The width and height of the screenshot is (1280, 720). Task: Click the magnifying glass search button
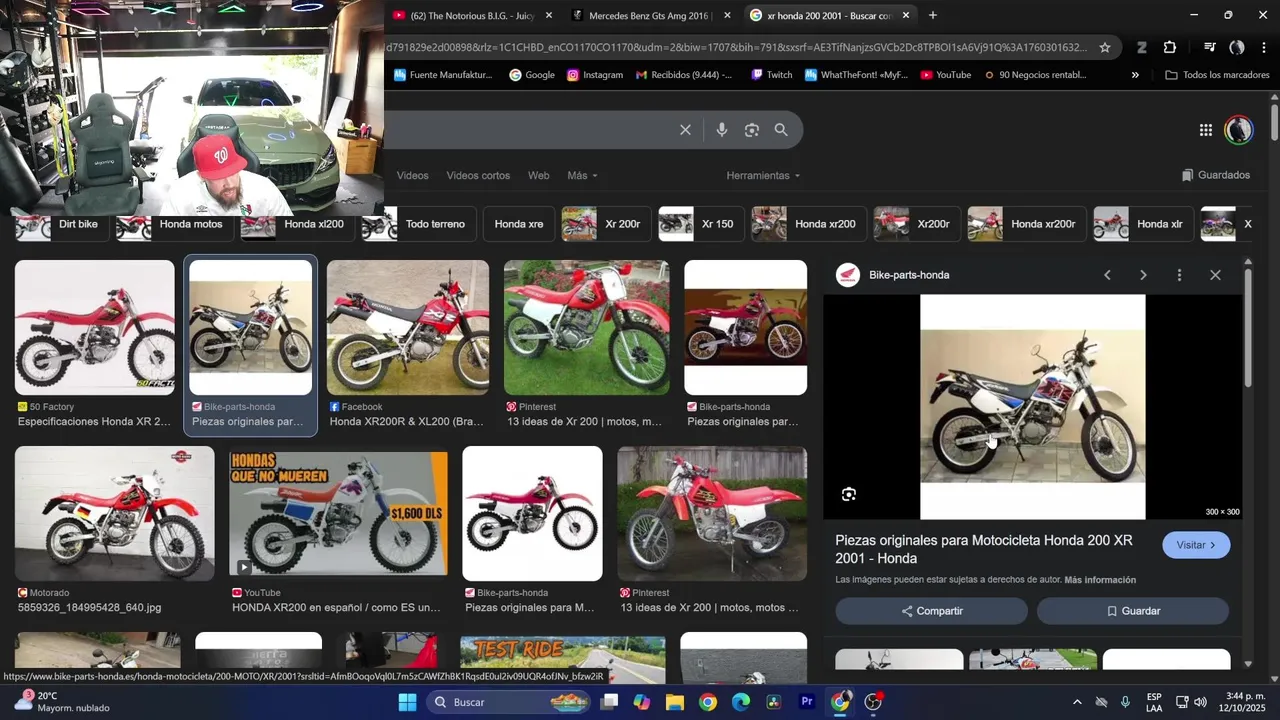coord(781,130)
